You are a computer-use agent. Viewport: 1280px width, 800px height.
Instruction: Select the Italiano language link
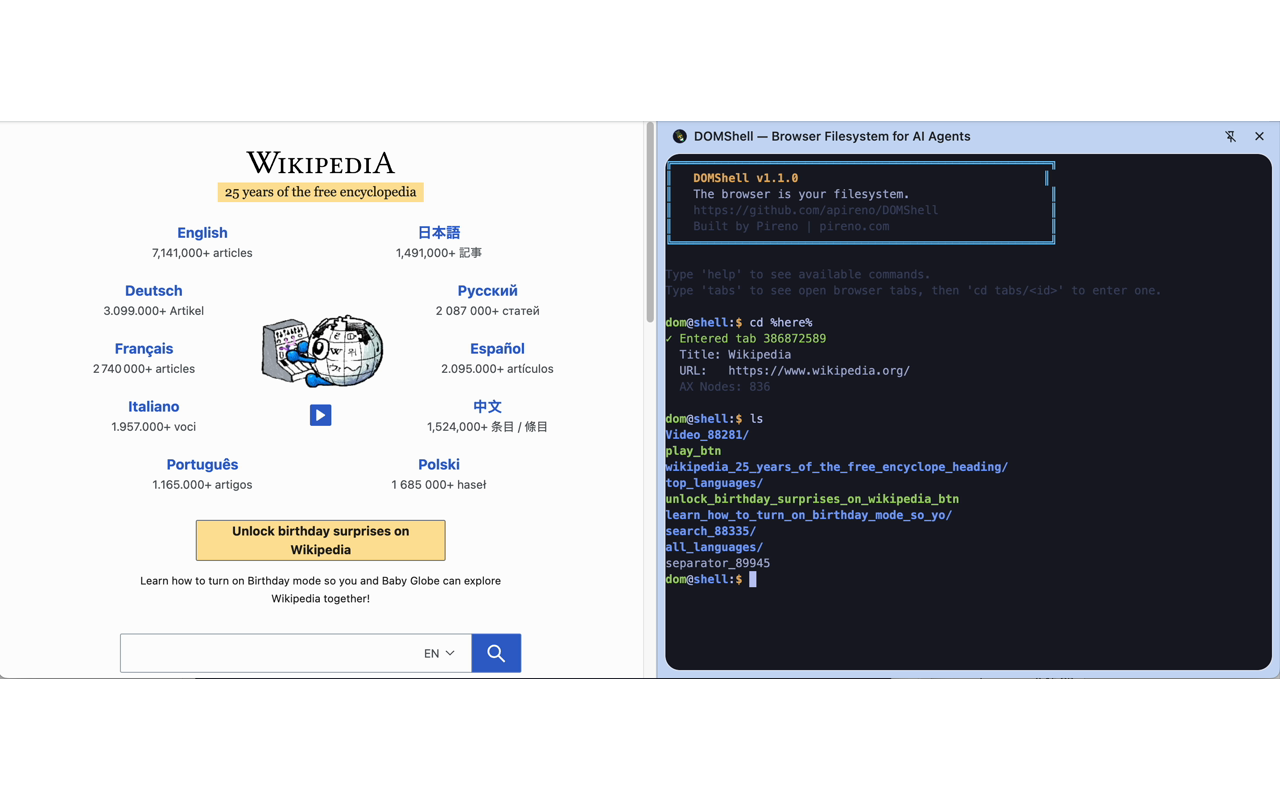pyautogui.click(x=153, y=407)
